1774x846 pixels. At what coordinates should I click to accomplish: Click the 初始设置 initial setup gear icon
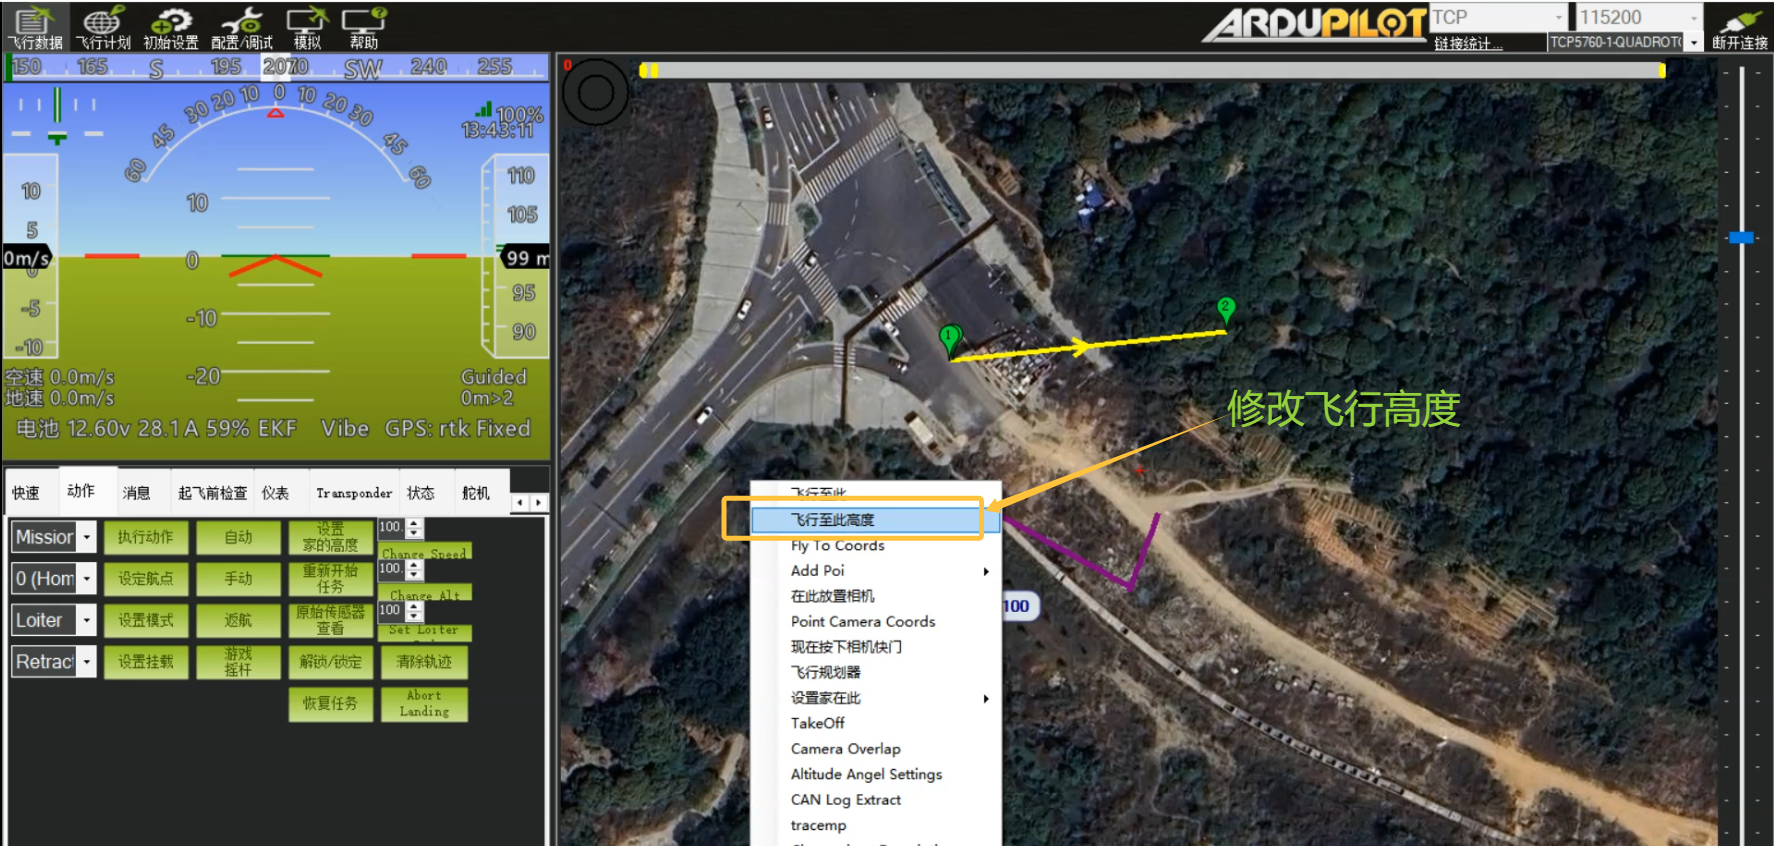pyautogui.click(x=171, y=27)
